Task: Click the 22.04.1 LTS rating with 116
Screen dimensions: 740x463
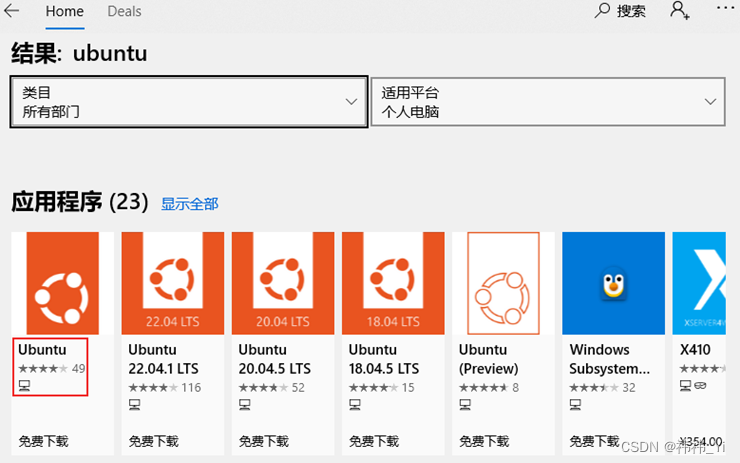Action: pos(165,387)
